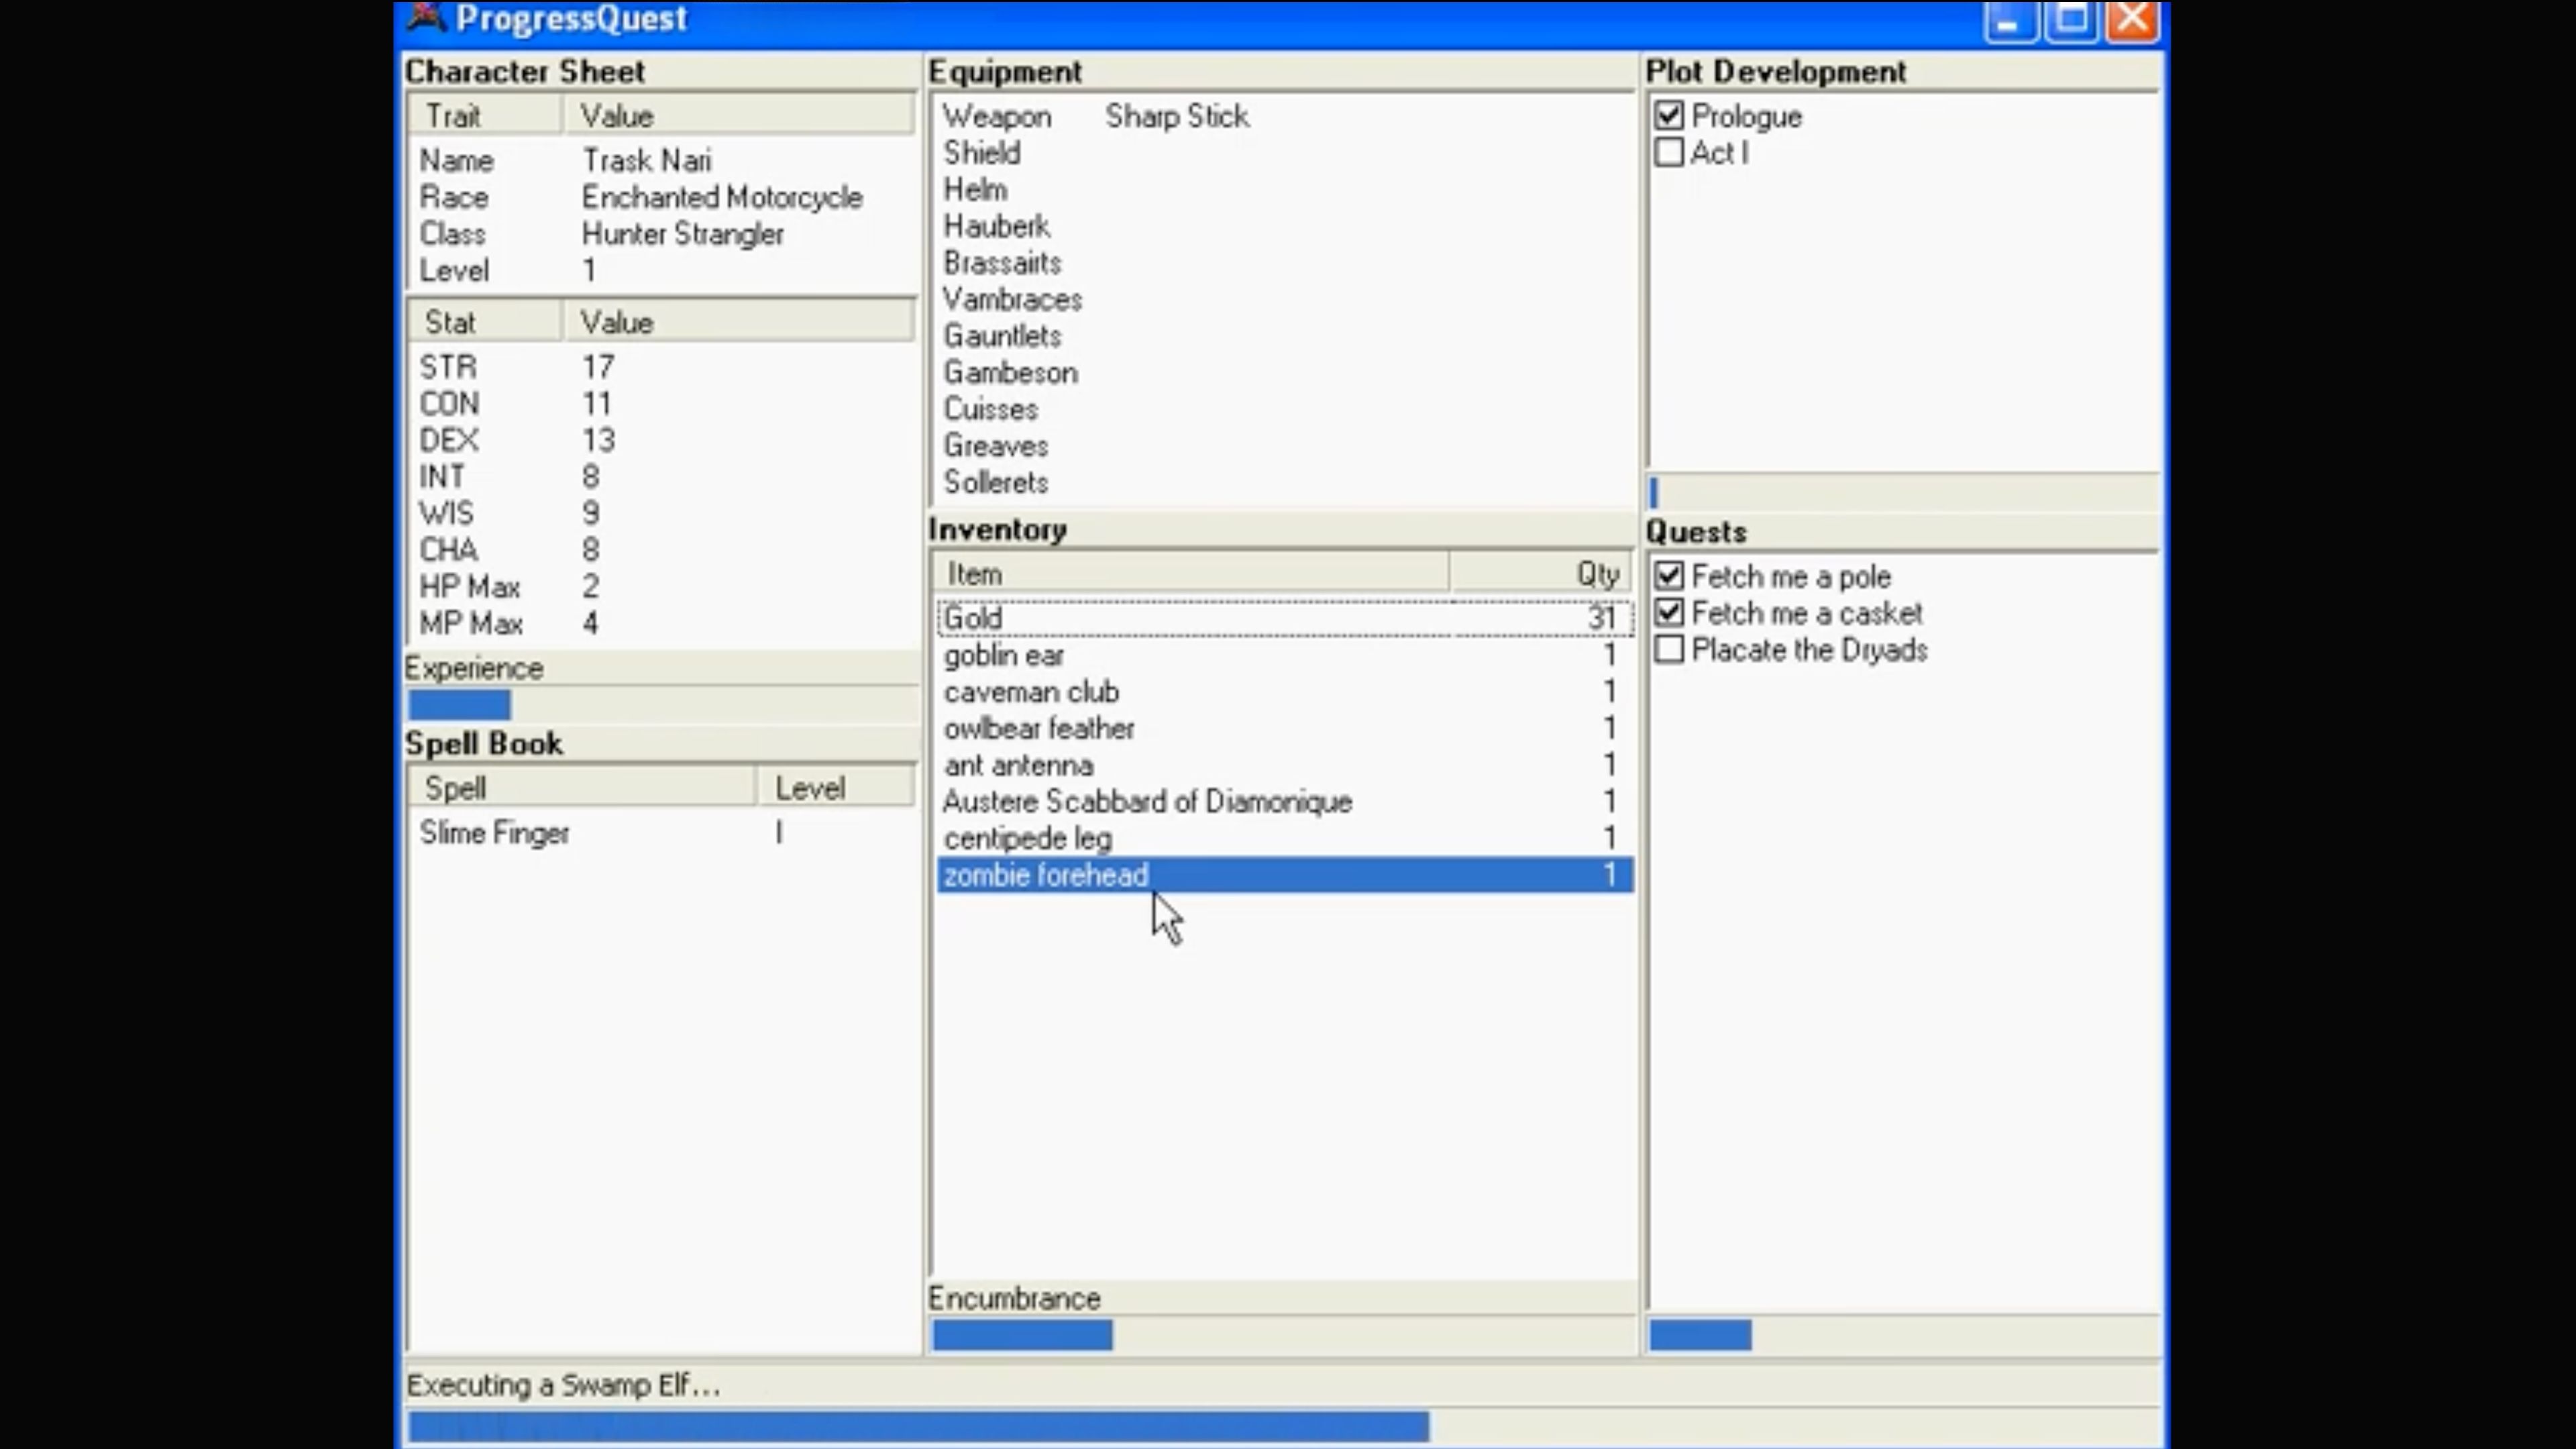Select the Weapon Sharp Stick equipment row
The height and width of the screenshot is (1449, 2576).
pyautogui.click(x=1283, y=116)
